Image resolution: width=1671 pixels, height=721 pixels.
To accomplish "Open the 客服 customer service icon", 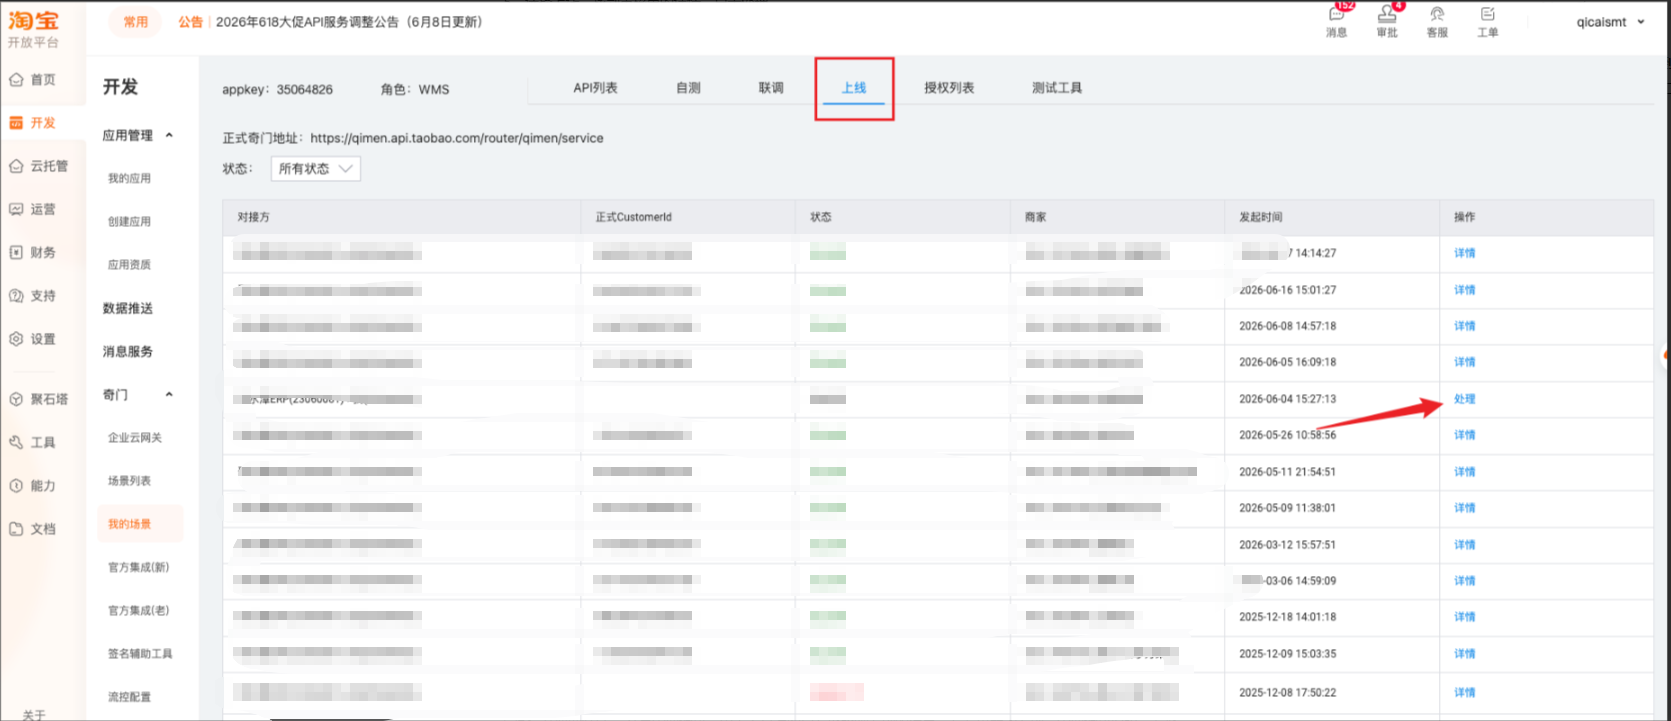I will (1437, 21).
